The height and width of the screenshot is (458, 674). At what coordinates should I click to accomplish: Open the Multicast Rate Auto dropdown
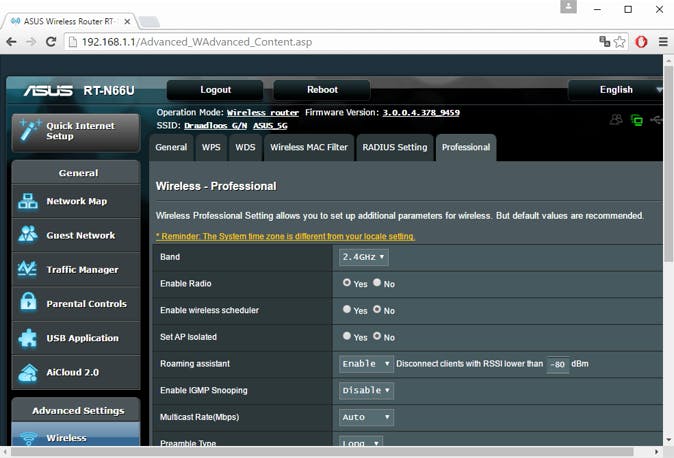pyautogui.click(x=366, y=417)
